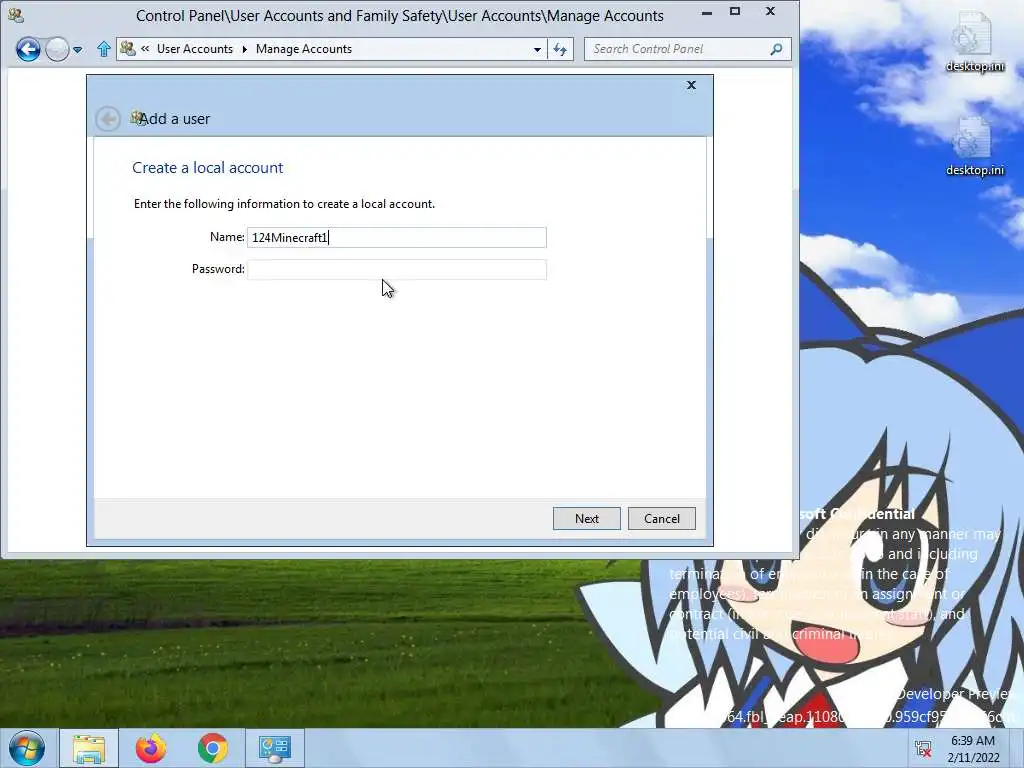Image resolution: width=1024 pixels, height=768 pixels.
Task: Click the Back arrow in Control Panel
Action: (x=28, y=49)
